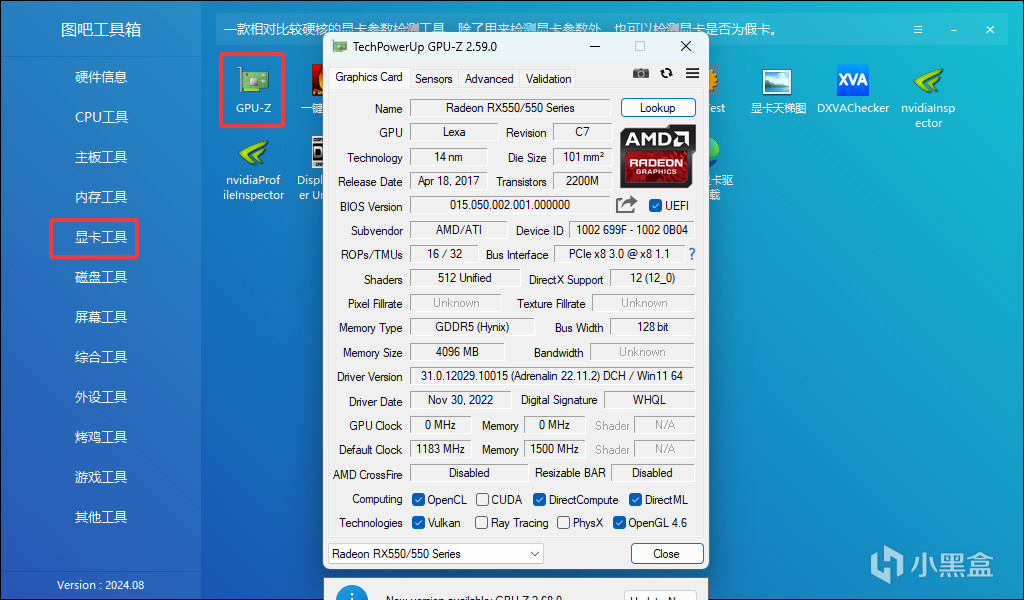Click the Resizable BAR Disabled value

pyautogui.click(x=652, y=473)
